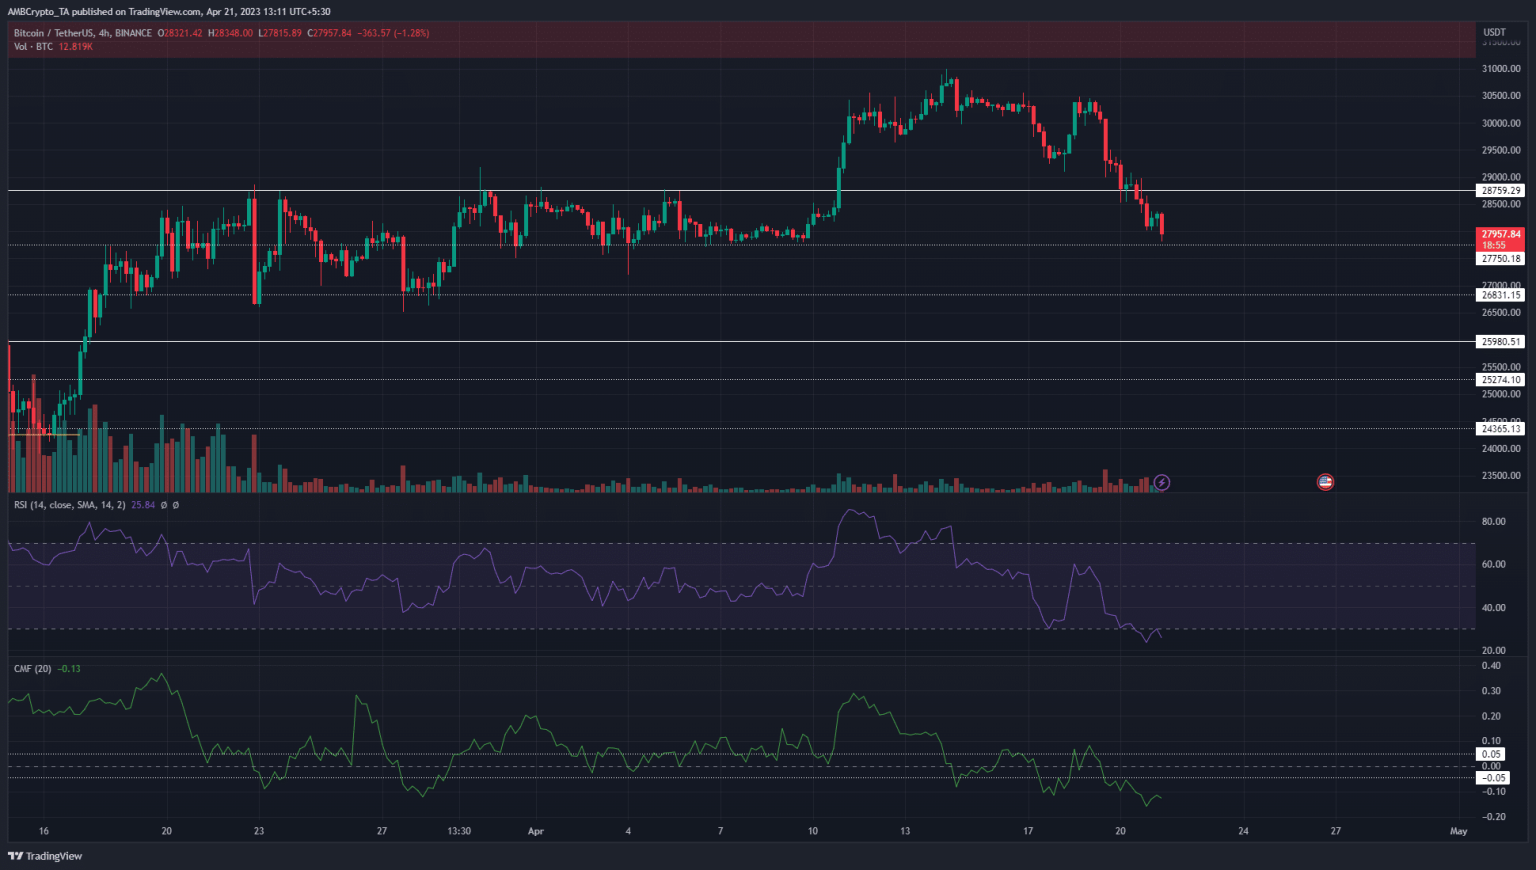Click the May date on time axis
This screenshot has height=870, width=1536.
point(1458,831)
